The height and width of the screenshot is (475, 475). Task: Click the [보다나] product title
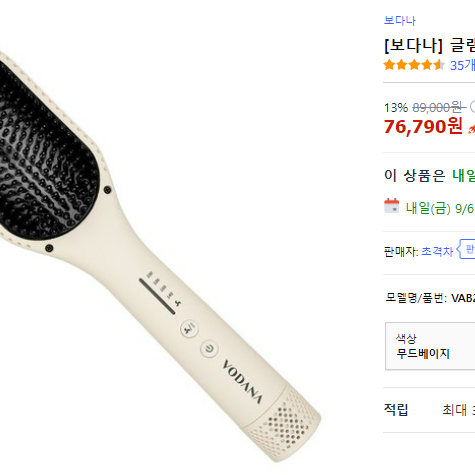pyautogui.click(x=430, y=45)
